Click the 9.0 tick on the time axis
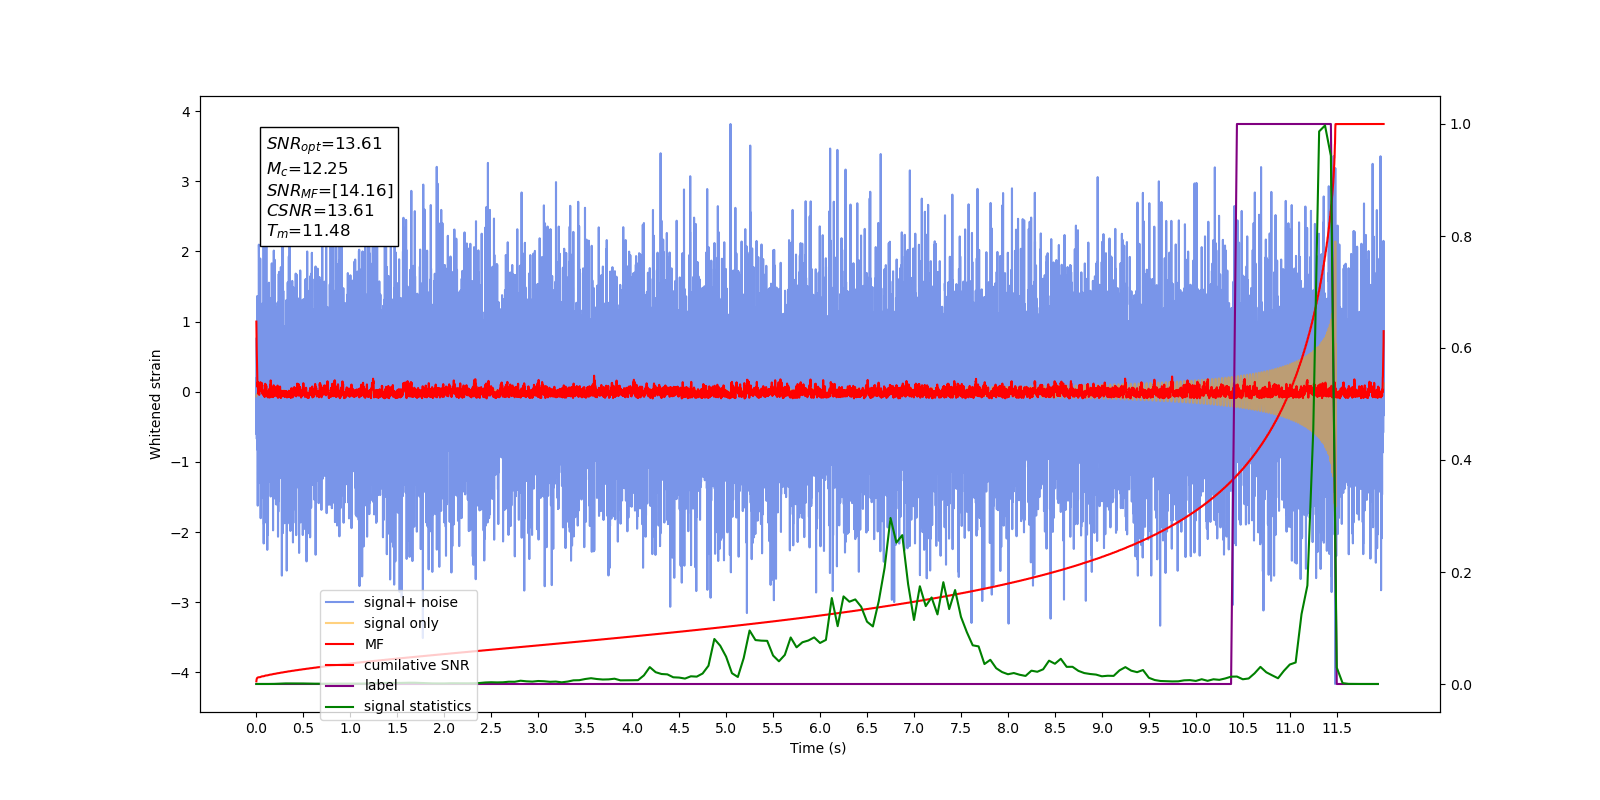The image size is (1600, 800). (x=1102, y=728)
